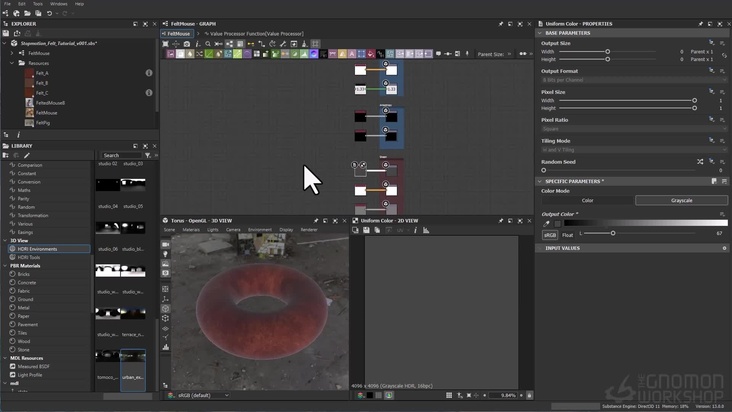Open the Tools menu
This screenshot has width=732, height=412.
(x=38, y=4)
